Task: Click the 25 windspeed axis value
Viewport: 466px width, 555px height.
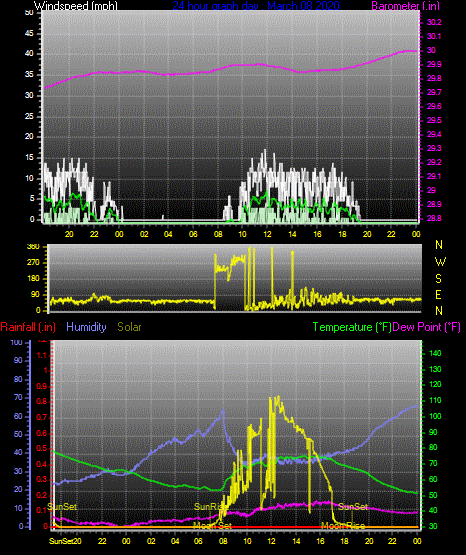Action: tap(29, 116)
